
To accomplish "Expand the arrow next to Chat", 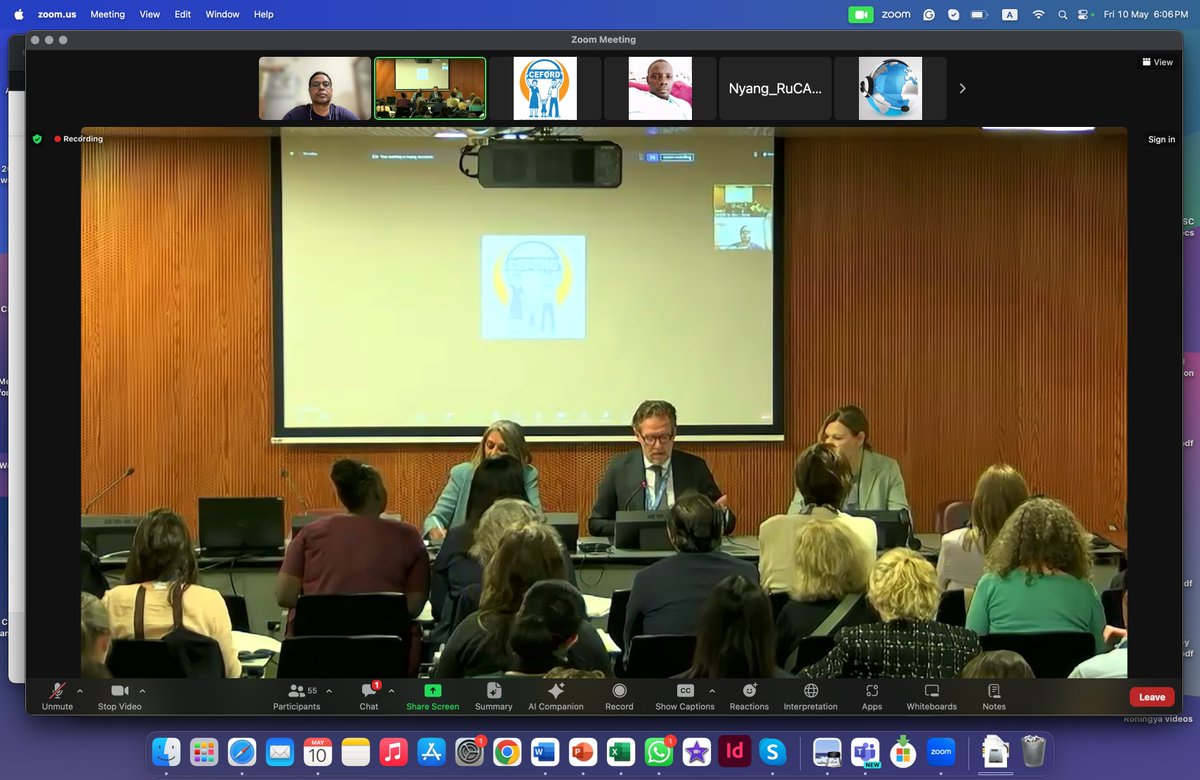I will click(x=391, y=691).
